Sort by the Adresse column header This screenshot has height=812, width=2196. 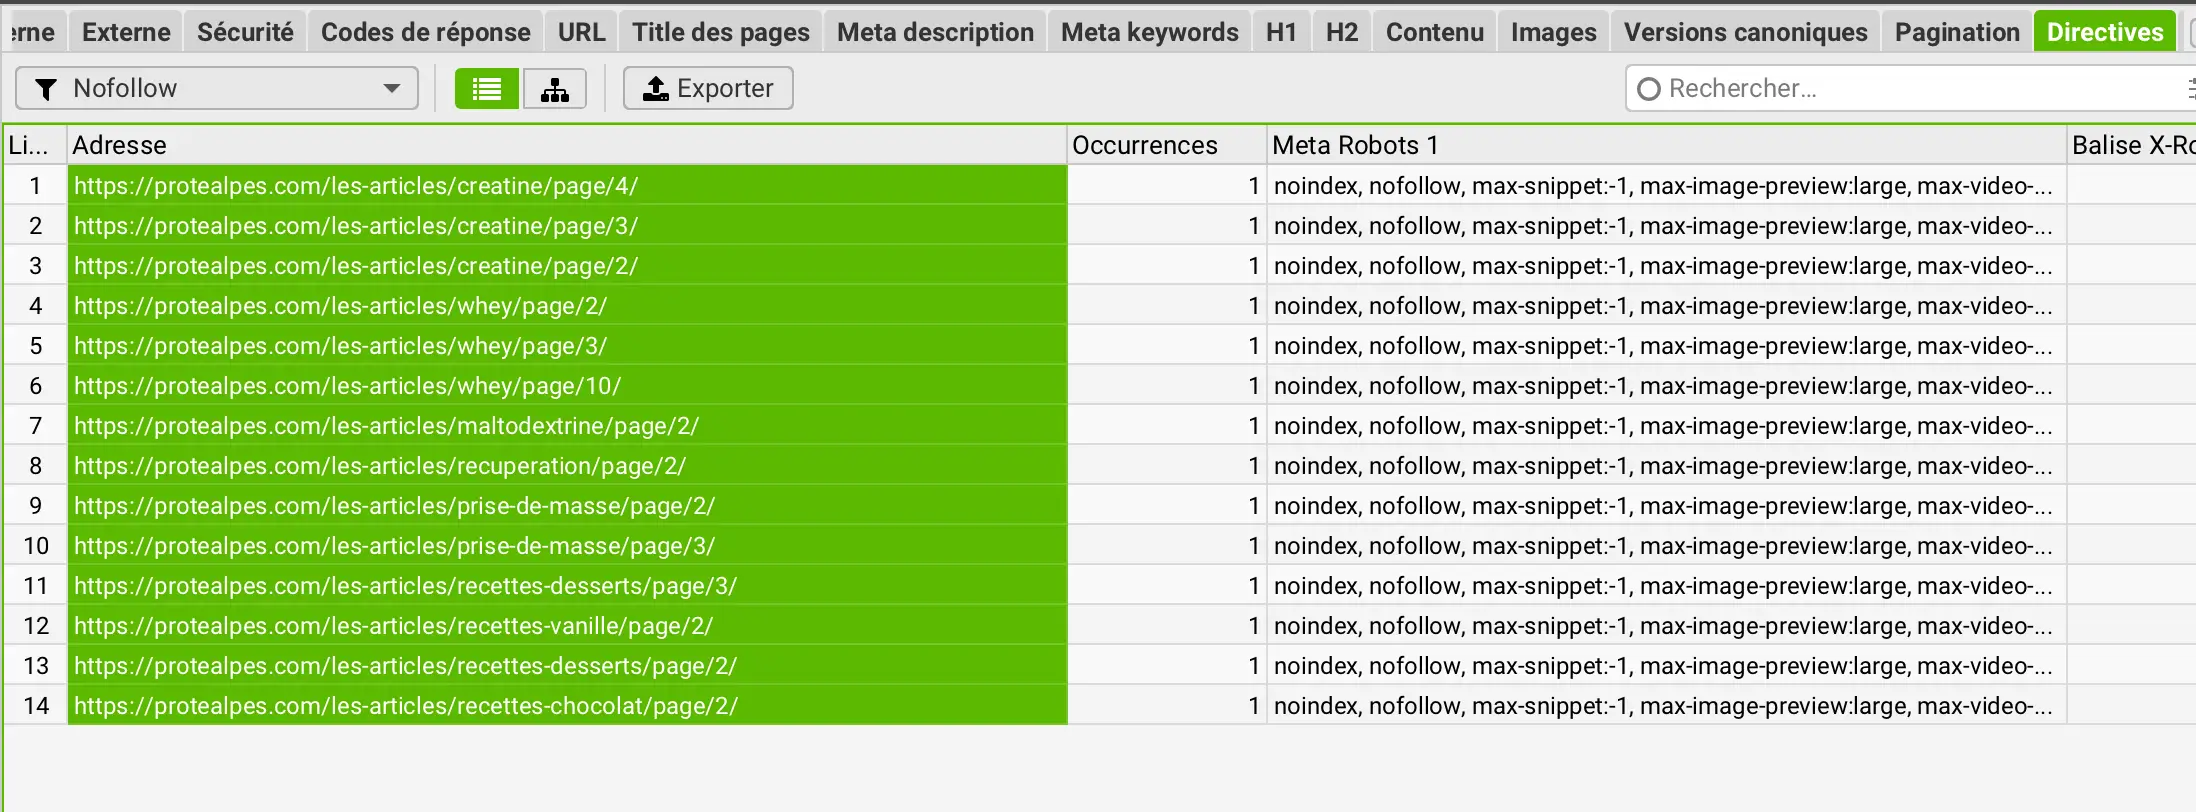pyautogui.click(x=566, y=145)
